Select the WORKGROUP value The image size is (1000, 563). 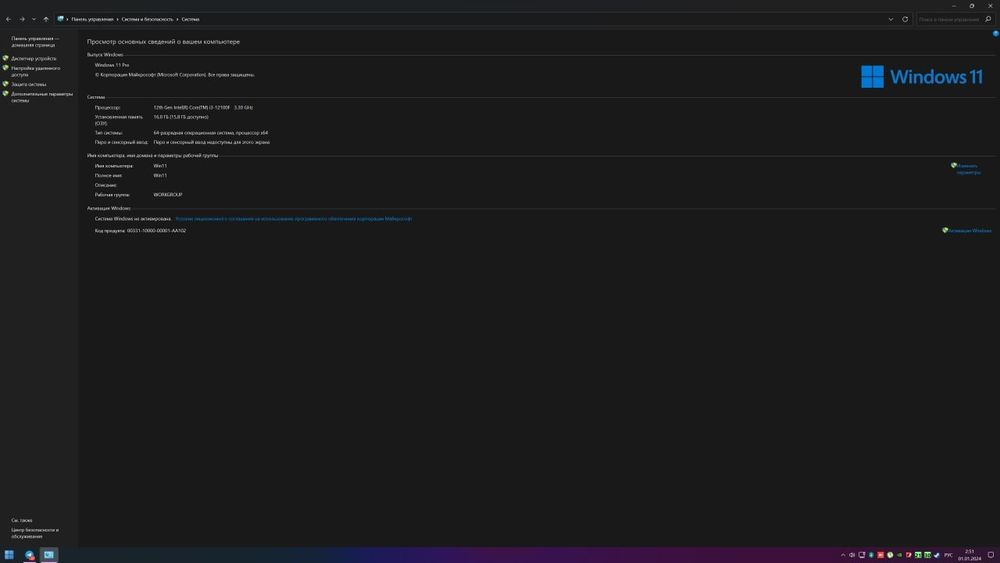tap(168, 194)
